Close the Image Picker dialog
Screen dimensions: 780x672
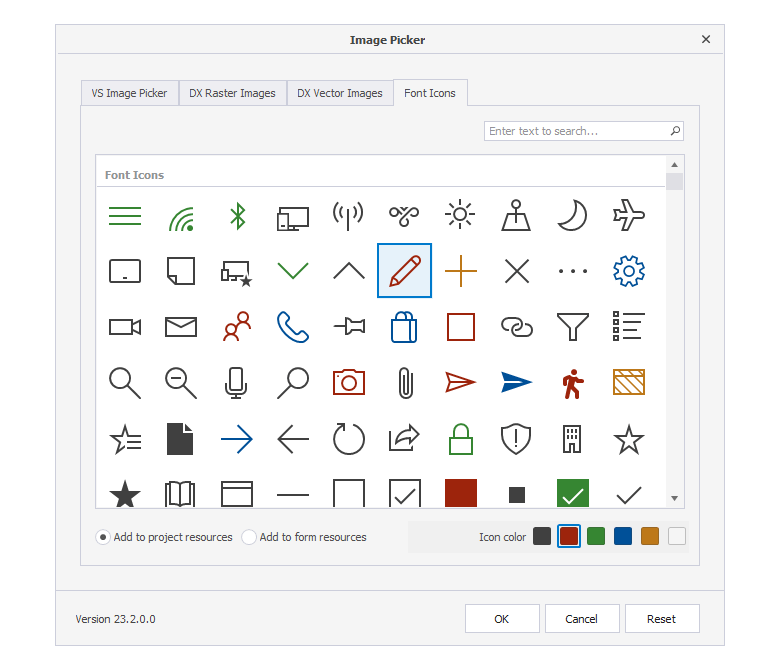click(706, 39)
